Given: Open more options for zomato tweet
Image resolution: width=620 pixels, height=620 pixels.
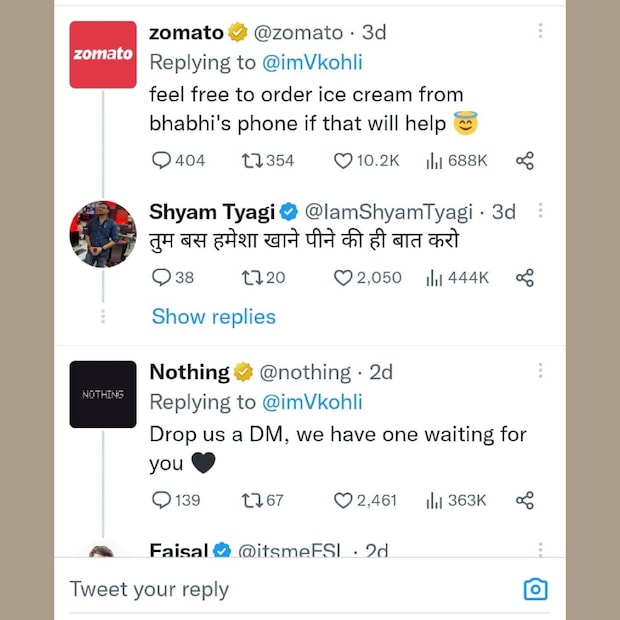Looking at the screenshot, I should pos(540,31).
